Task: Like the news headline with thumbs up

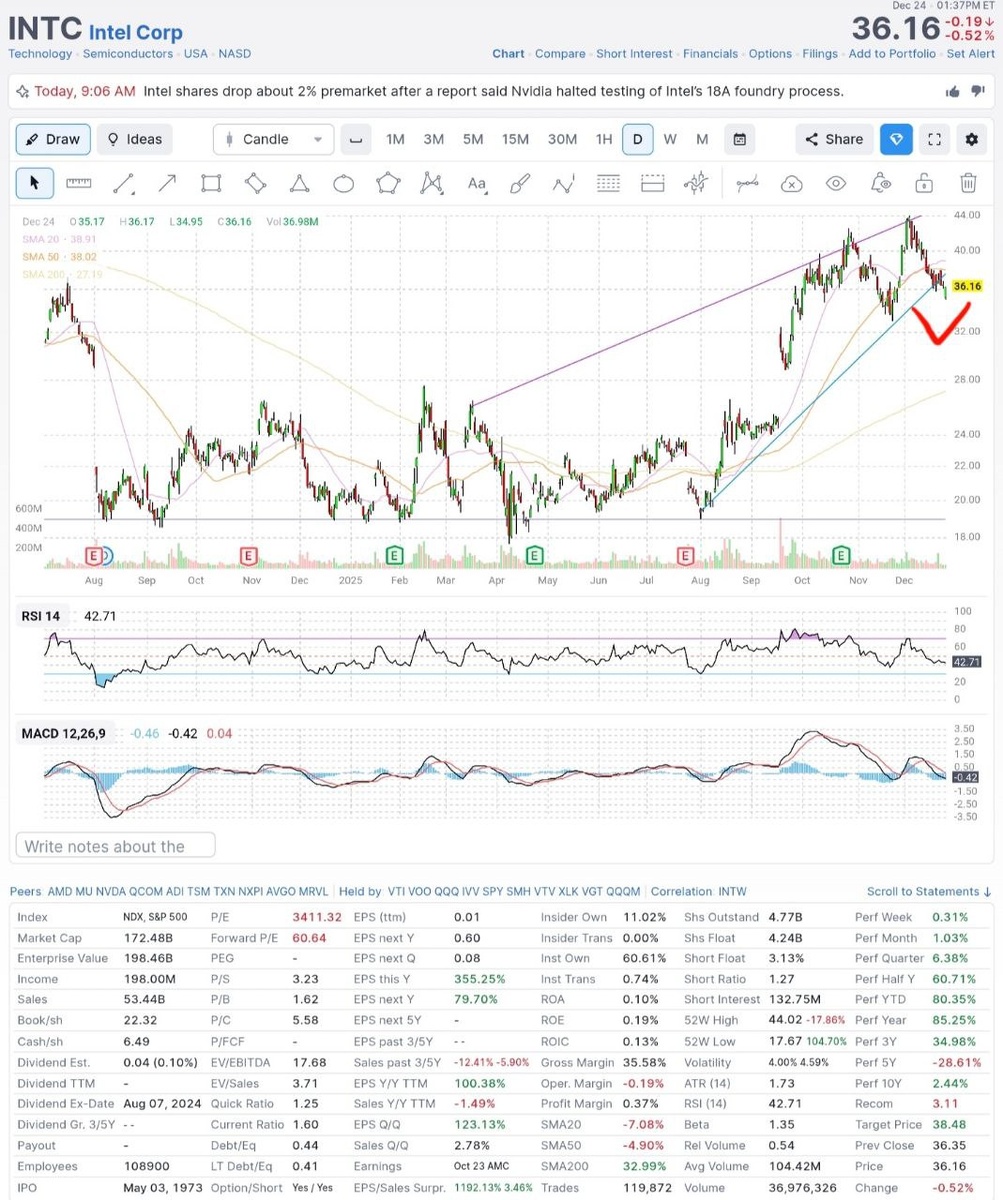Action: tap(952, 91)
